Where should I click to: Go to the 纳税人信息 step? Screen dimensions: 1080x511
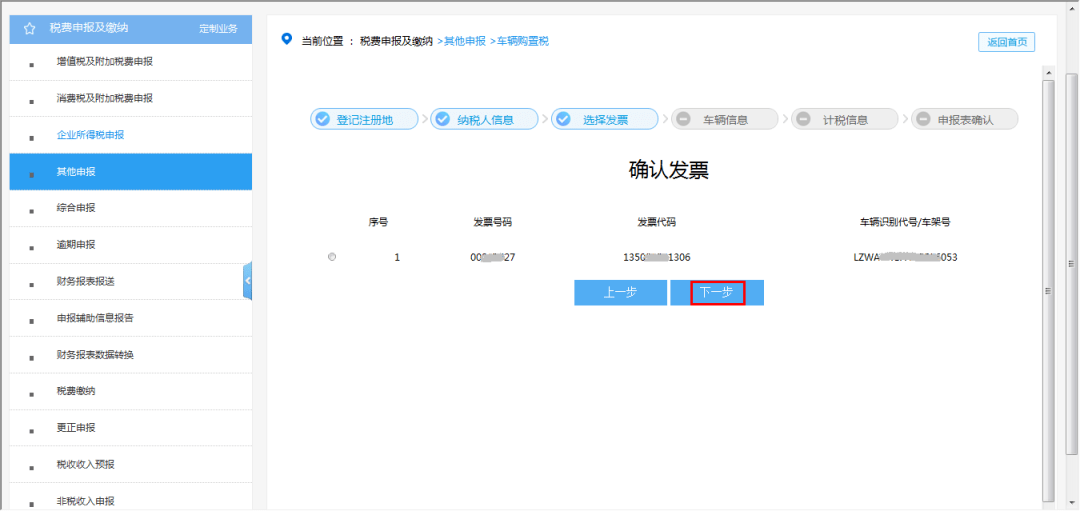click(485, 119)
